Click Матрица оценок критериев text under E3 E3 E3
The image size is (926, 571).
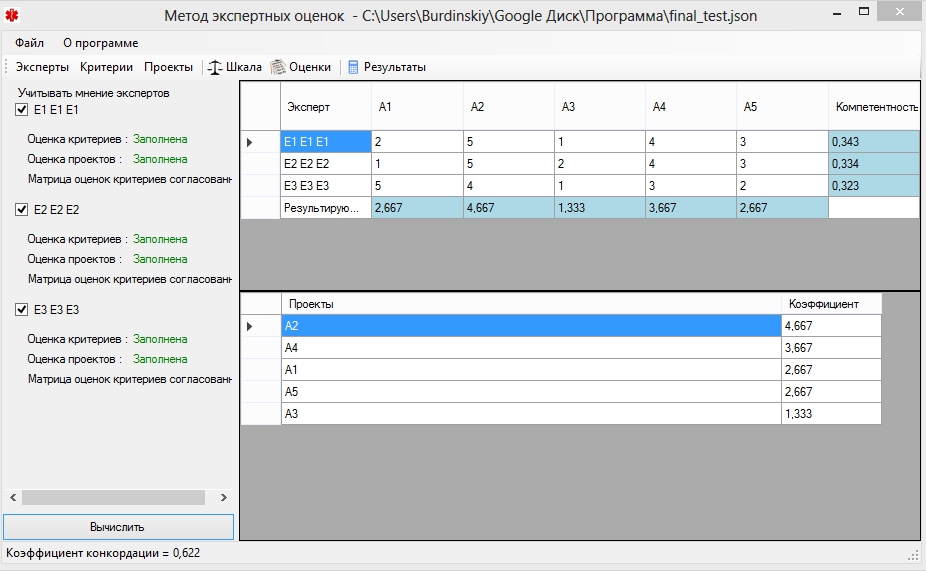[129, 379]
